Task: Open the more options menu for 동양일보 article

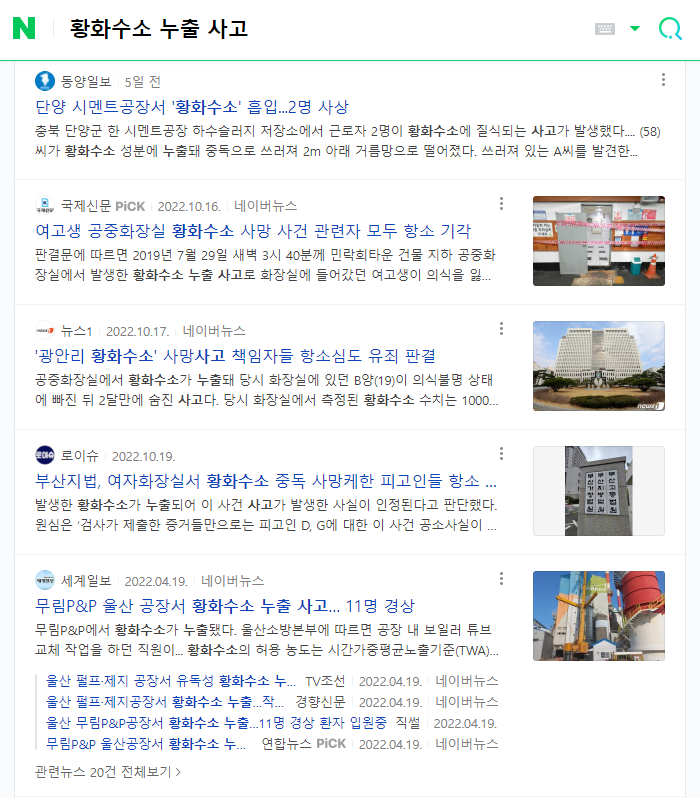Action: [663, 79]
